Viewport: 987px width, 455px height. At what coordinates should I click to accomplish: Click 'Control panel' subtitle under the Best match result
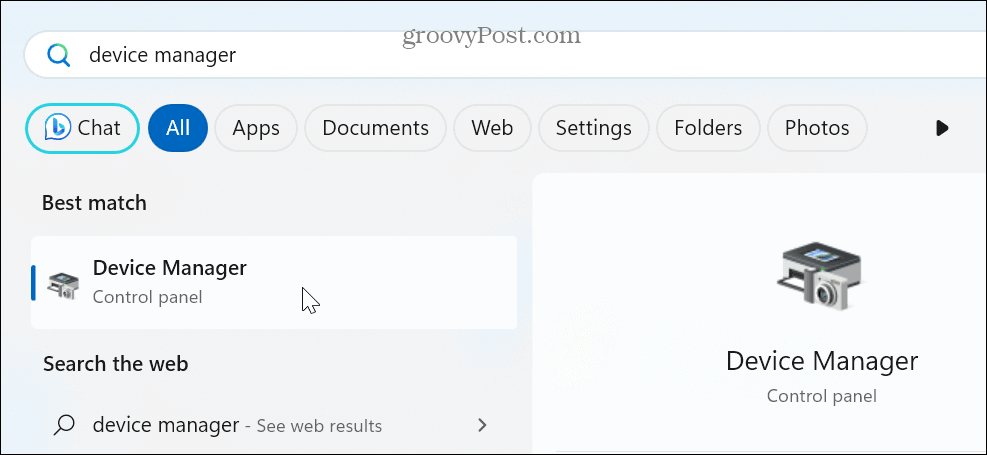click(147, 297)
